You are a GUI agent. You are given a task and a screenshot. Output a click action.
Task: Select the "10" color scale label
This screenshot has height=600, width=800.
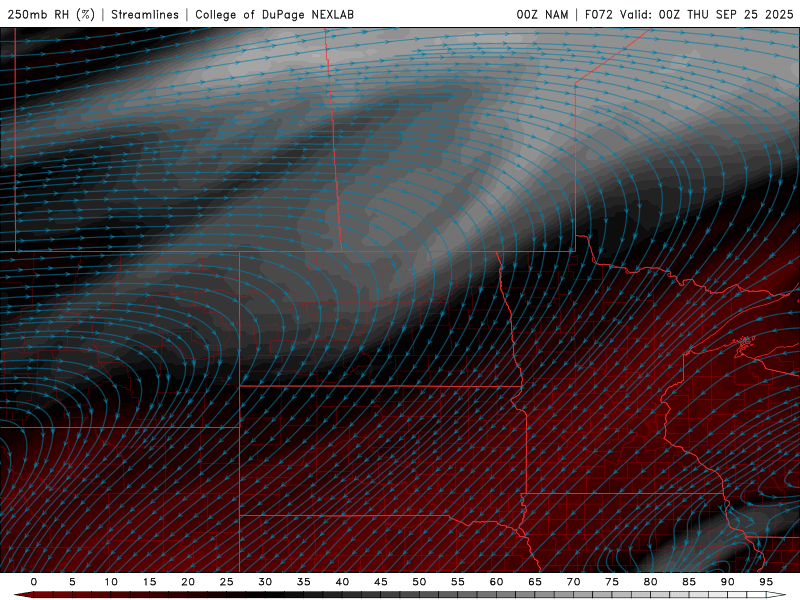click(x=111, y=582)
